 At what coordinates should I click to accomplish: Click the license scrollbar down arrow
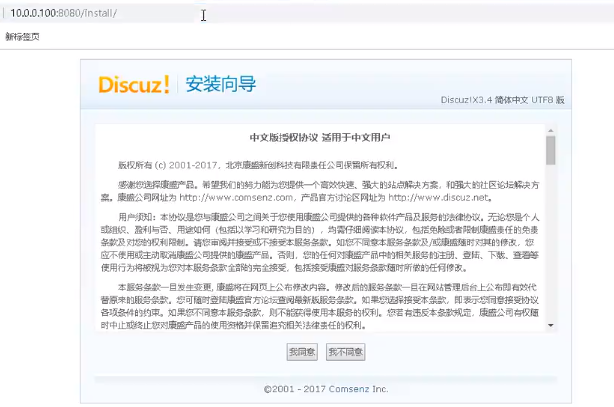pyautogui.click(x=551, y=325)
